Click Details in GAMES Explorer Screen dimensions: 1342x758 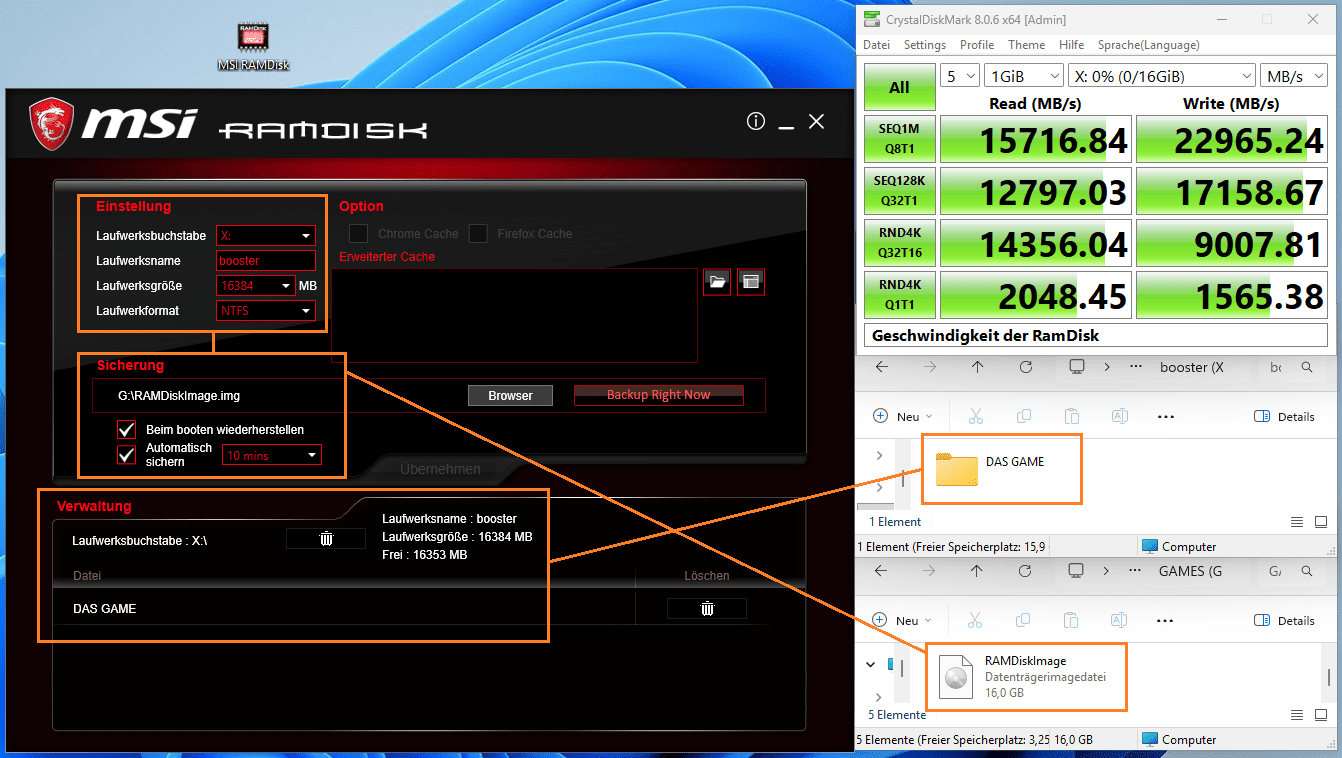pyautogui.click(x=1285, y=620)
